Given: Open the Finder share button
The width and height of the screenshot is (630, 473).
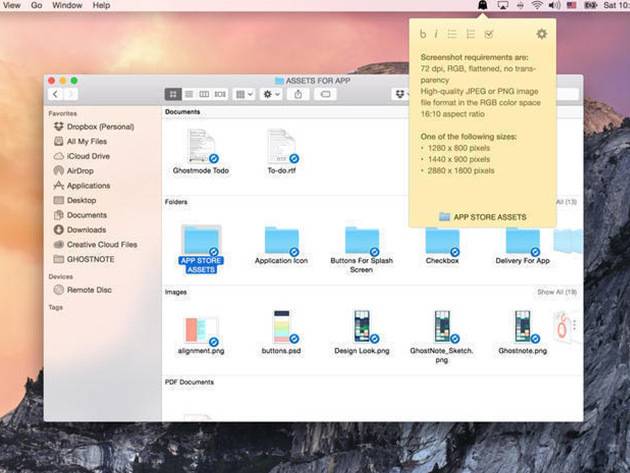Looking at the screenshot, I should point(298,94).
